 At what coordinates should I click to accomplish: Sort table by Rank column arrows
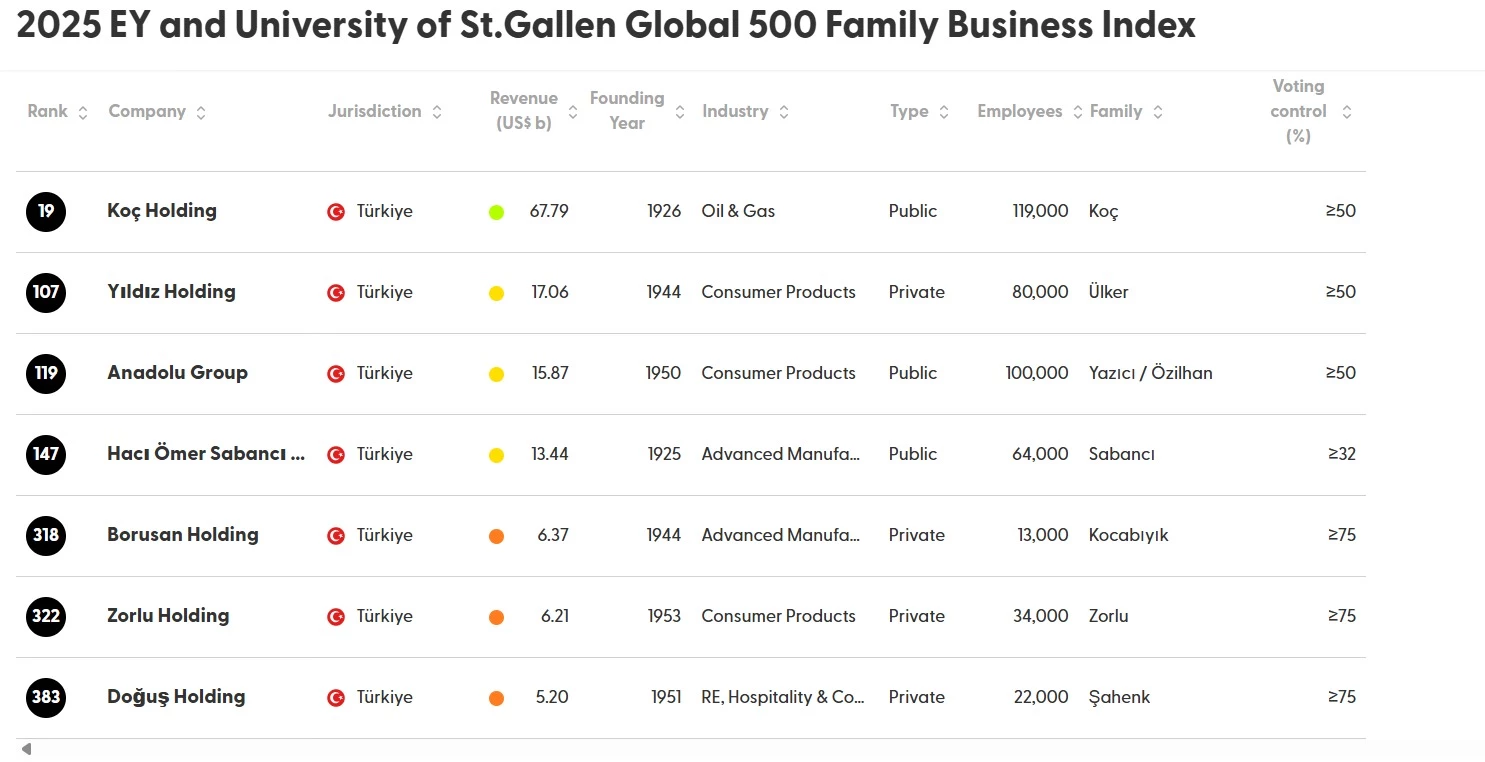[83, 112]
